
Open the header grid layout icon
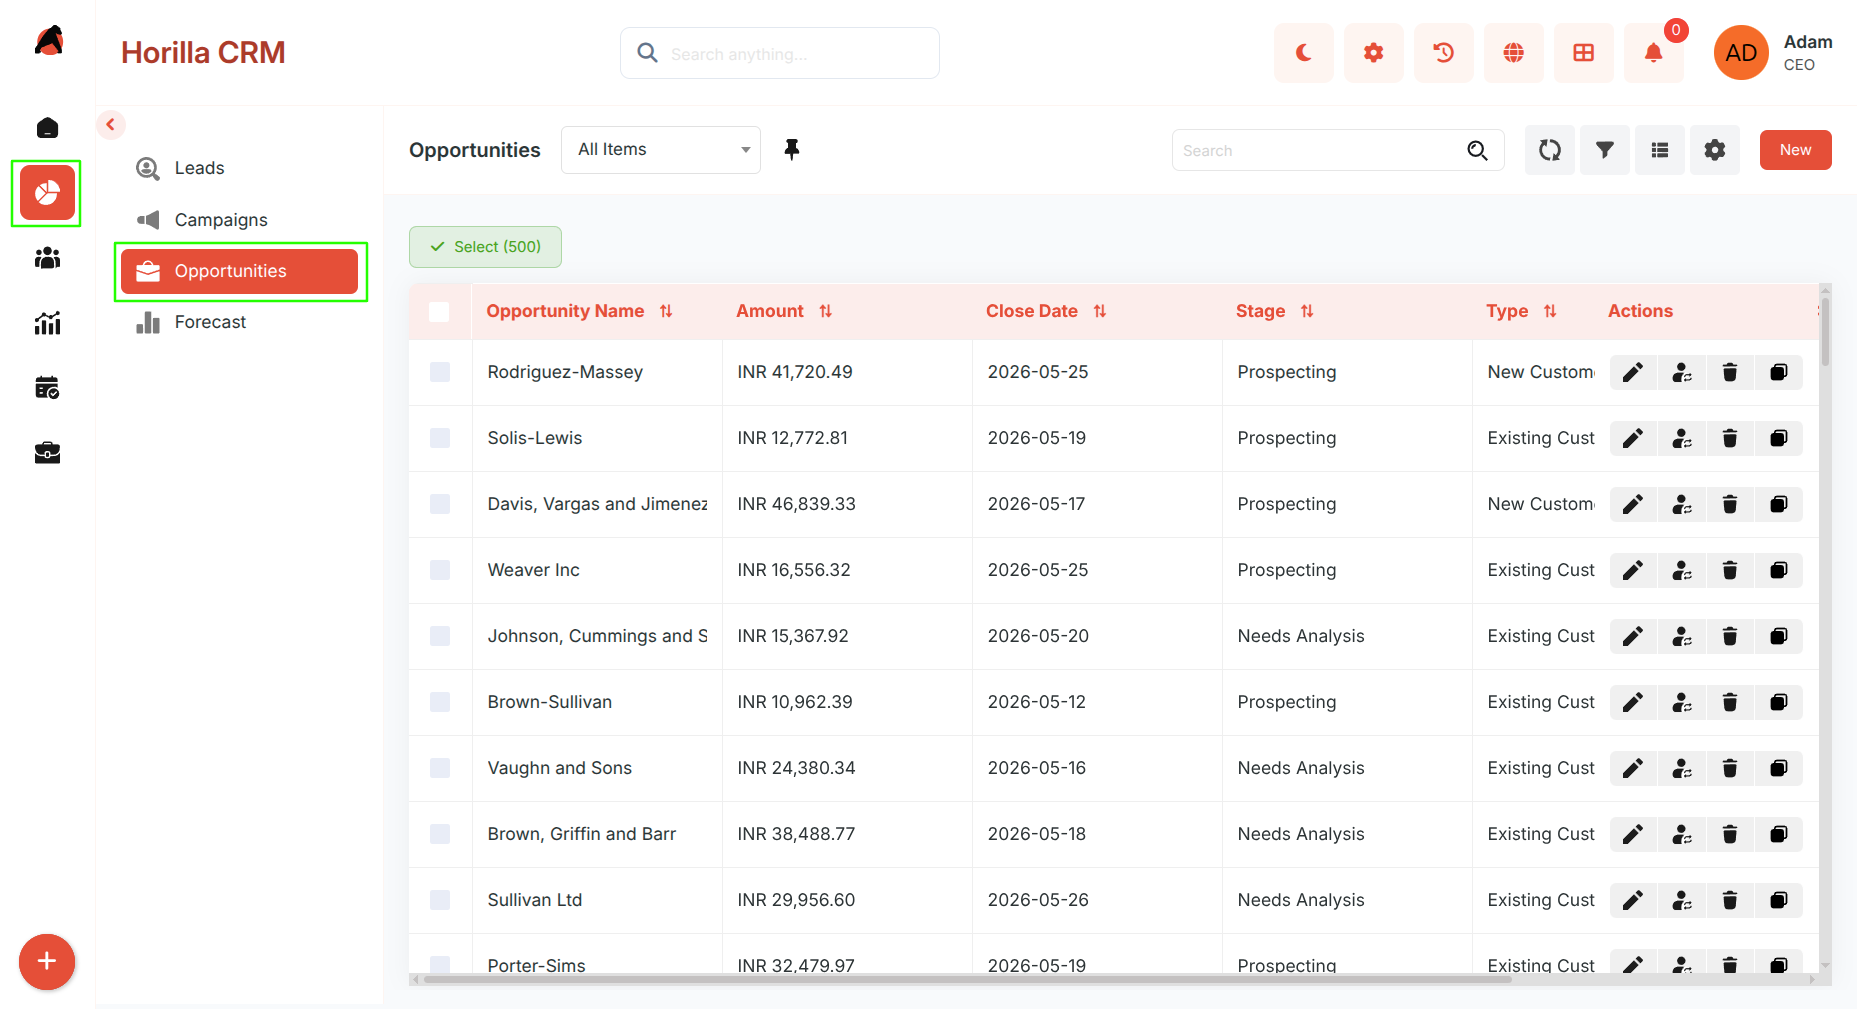coord(1583,53)
